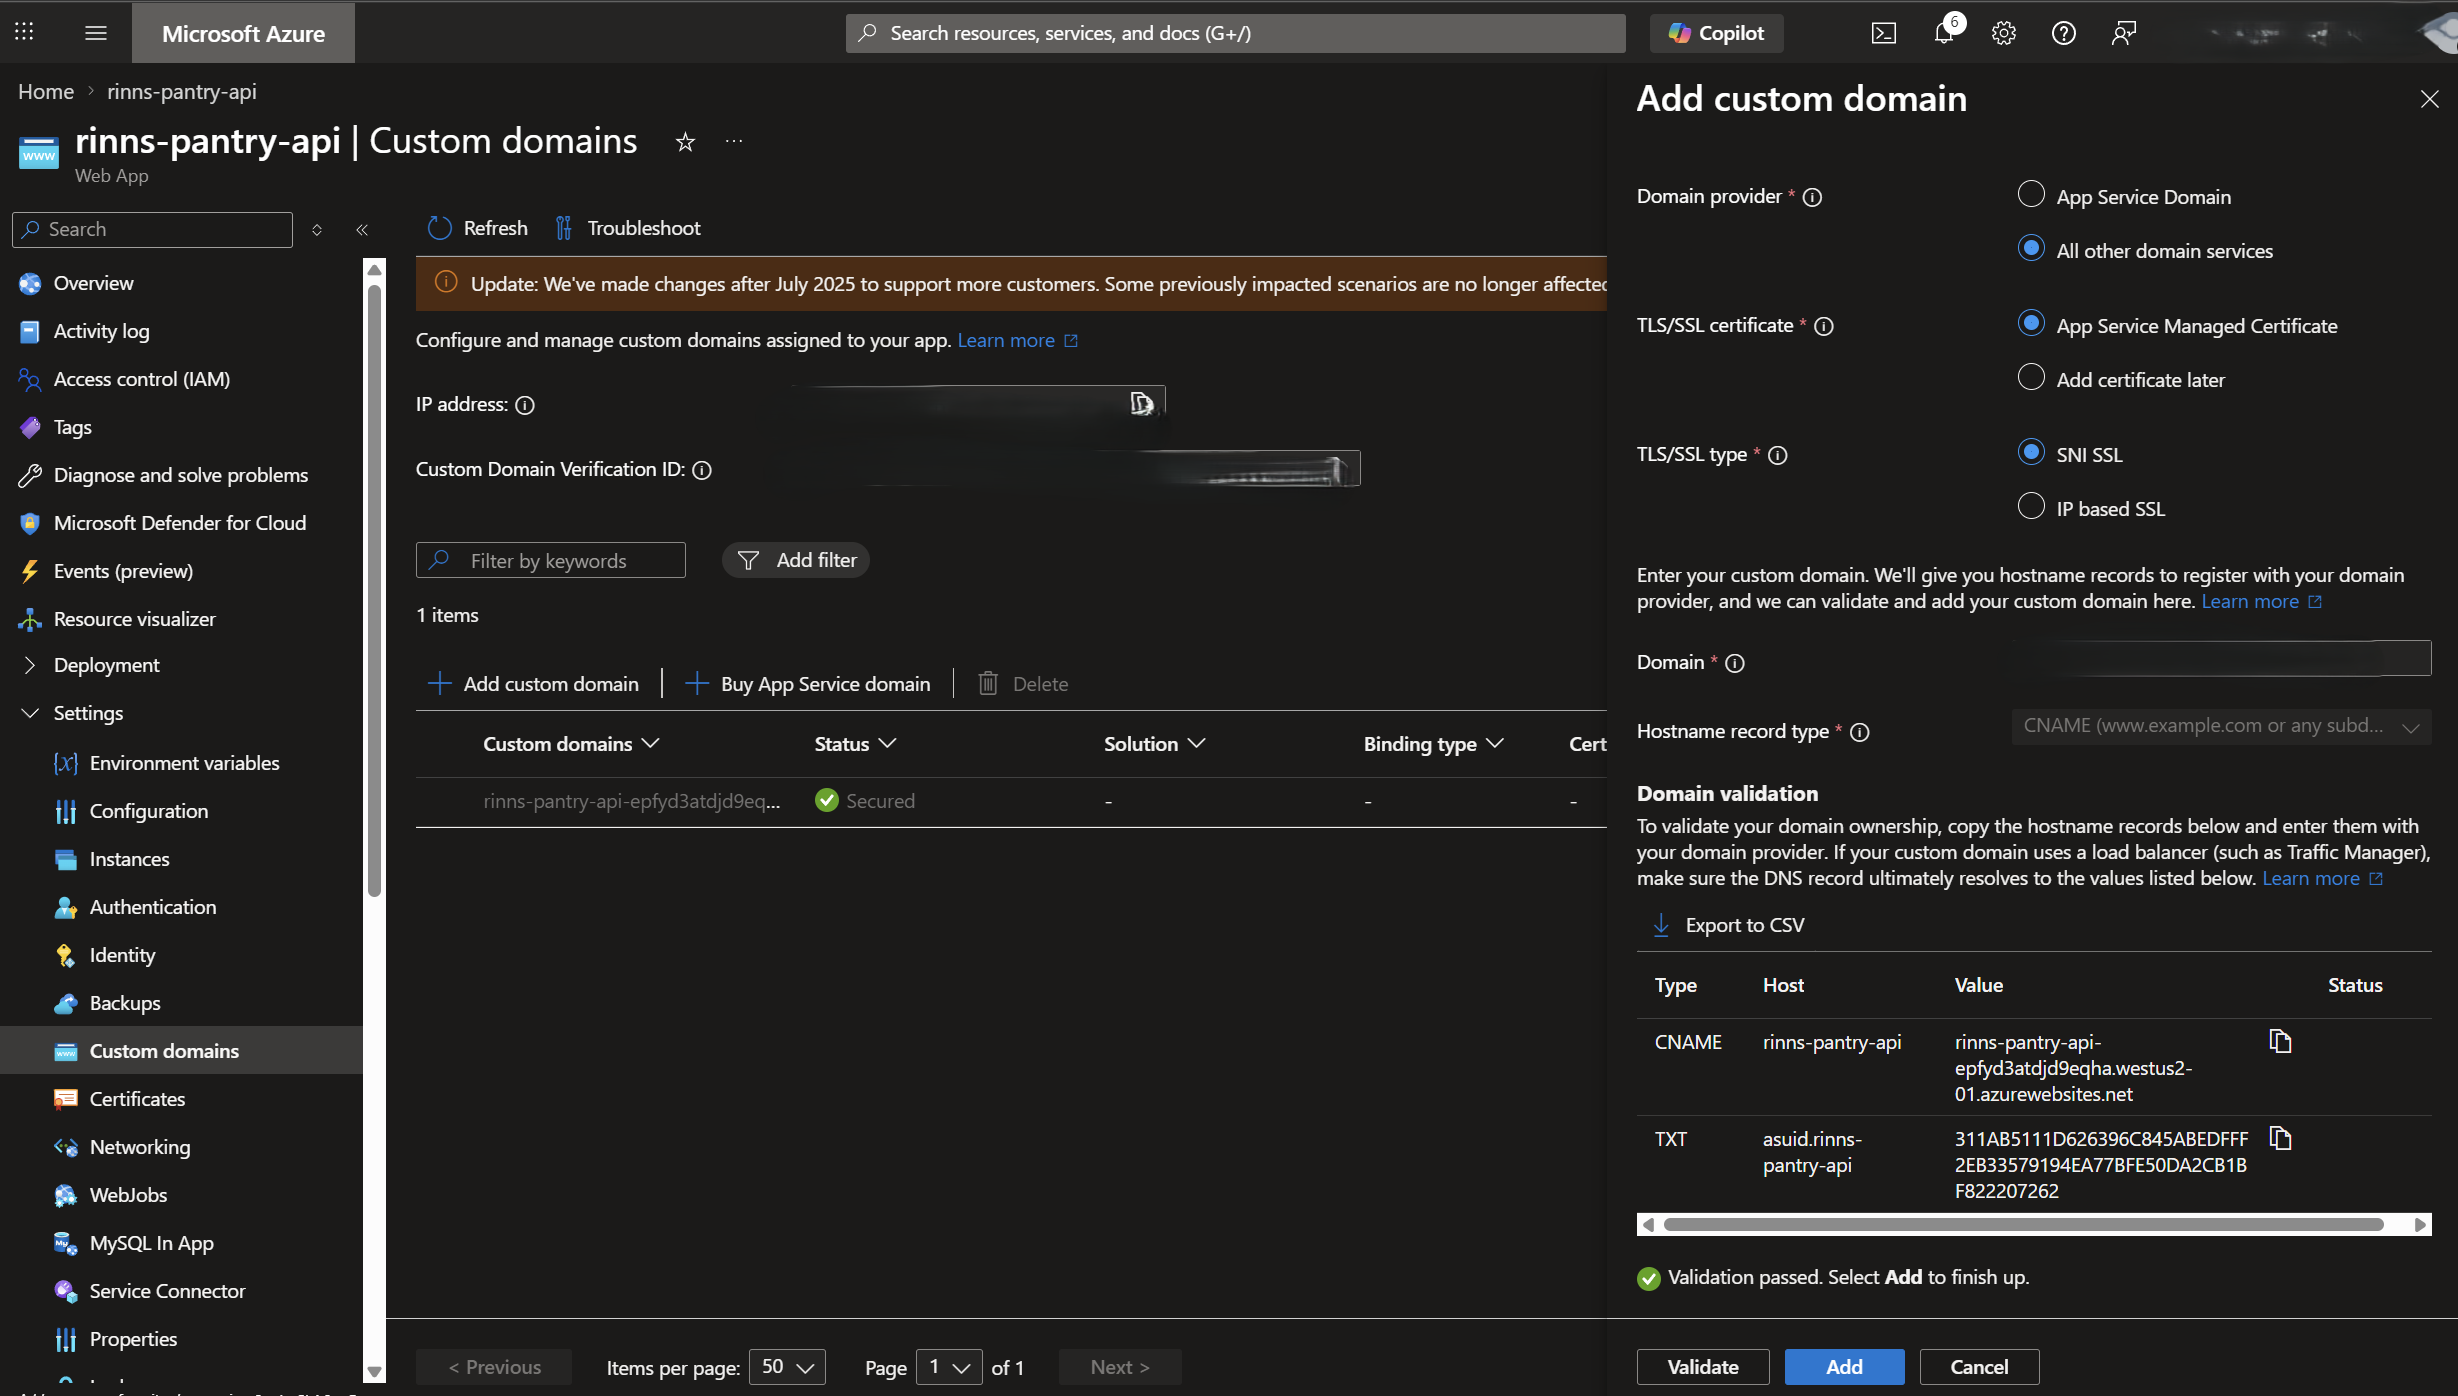Launch Cloud Shell from the top bar
This screenshot has height=1396, width=2458.
1883,33
